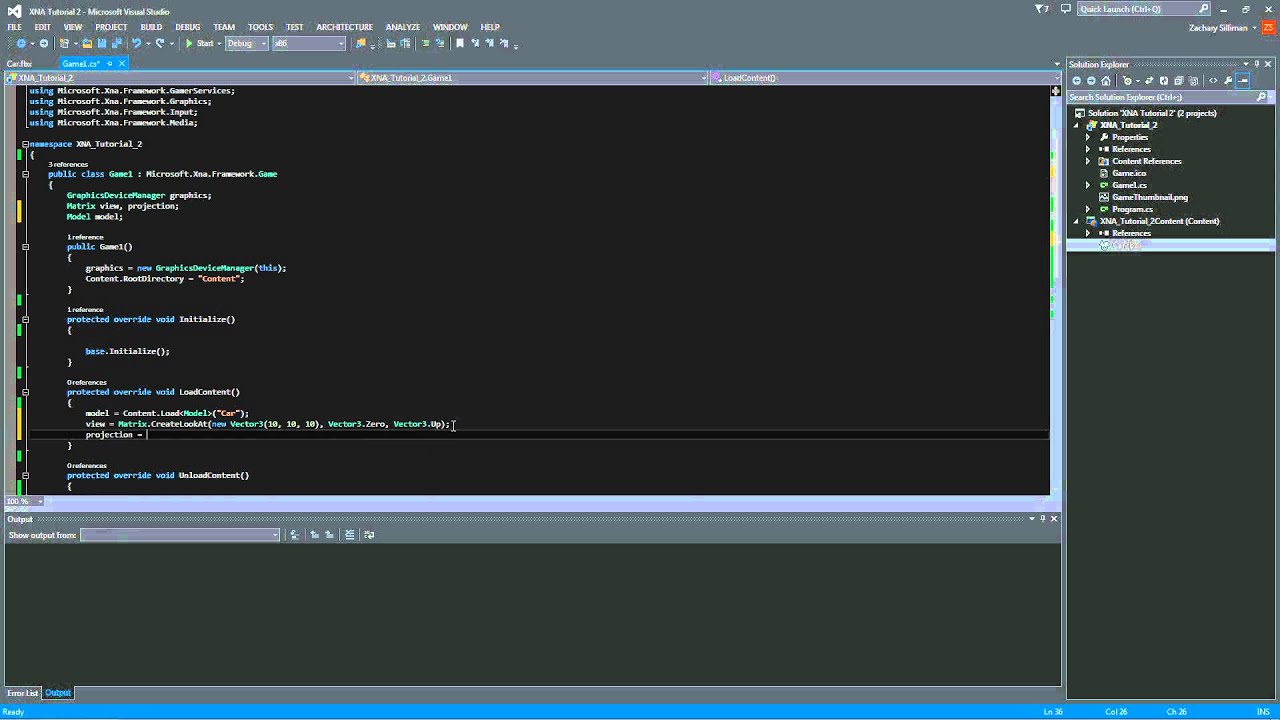Expand the Game1.cs tree node
This screenshot has width=1280, height=720.
(x=1088, y=185)
